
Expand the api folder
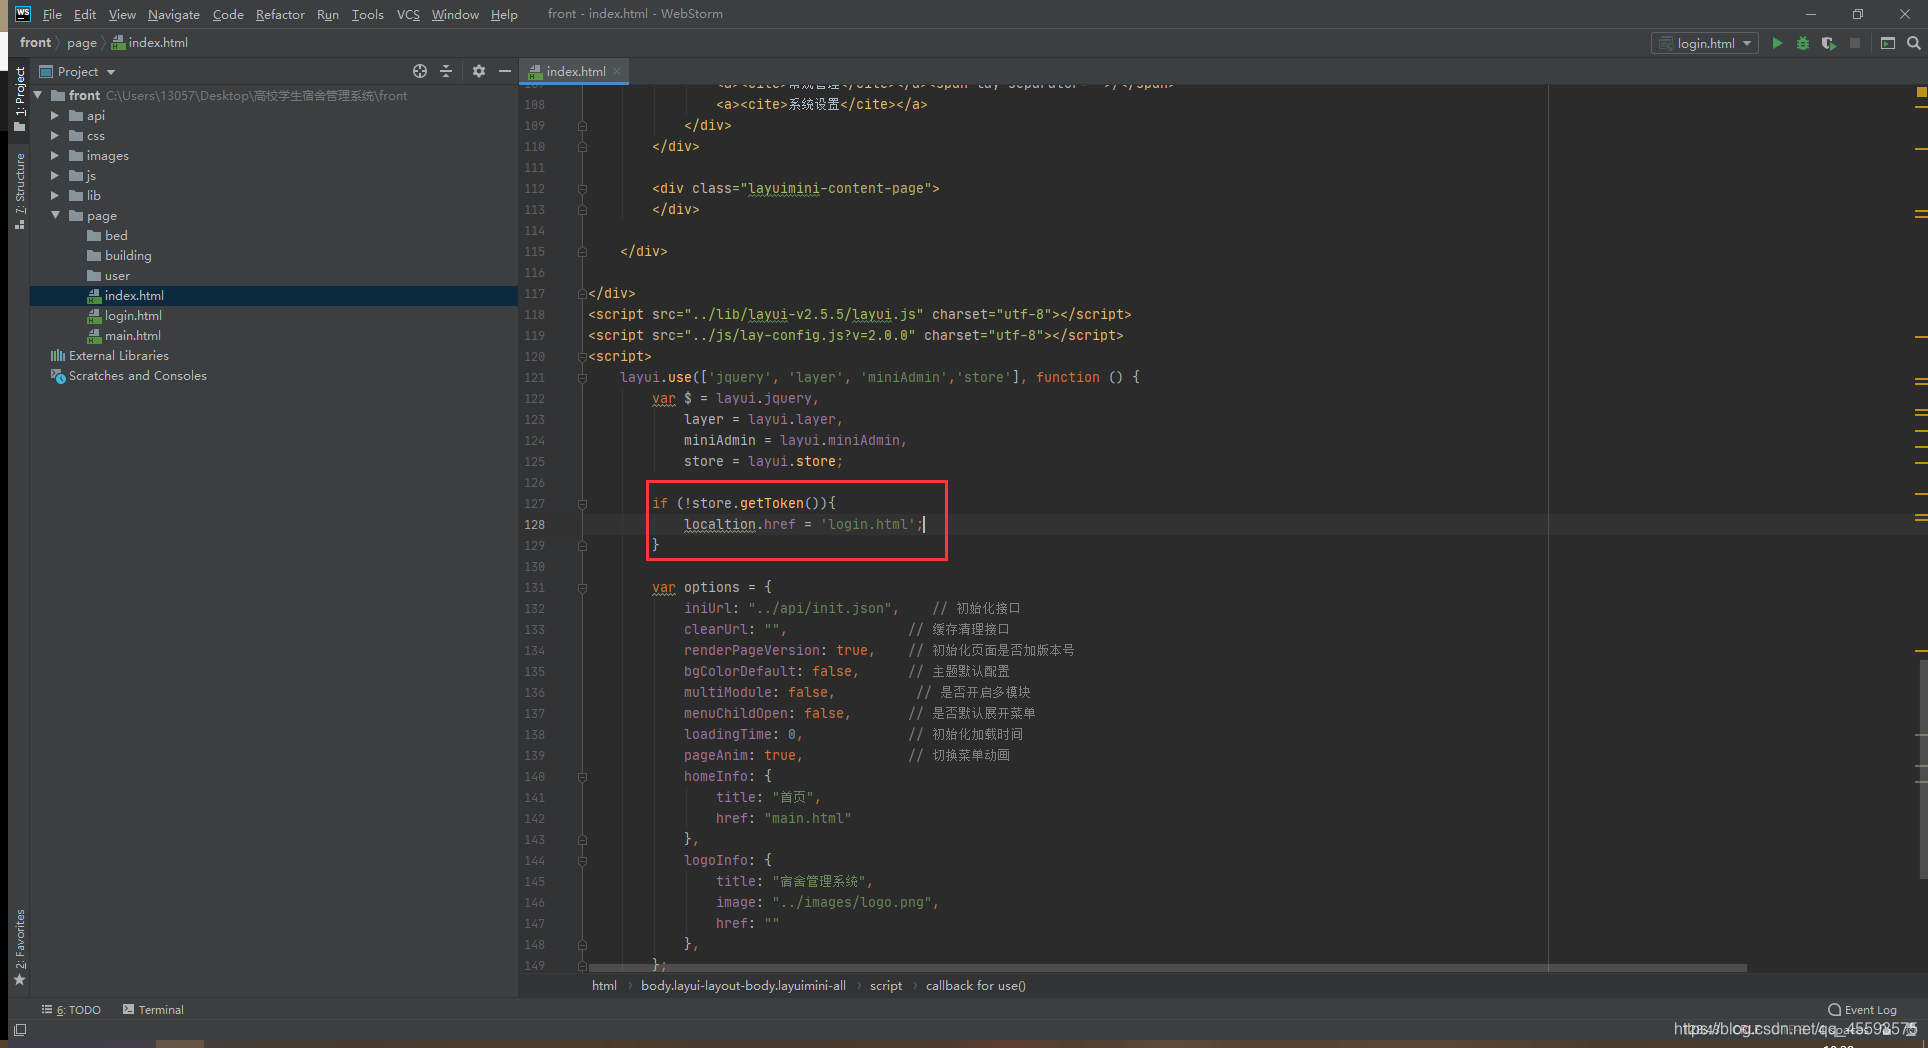point(55,116)
